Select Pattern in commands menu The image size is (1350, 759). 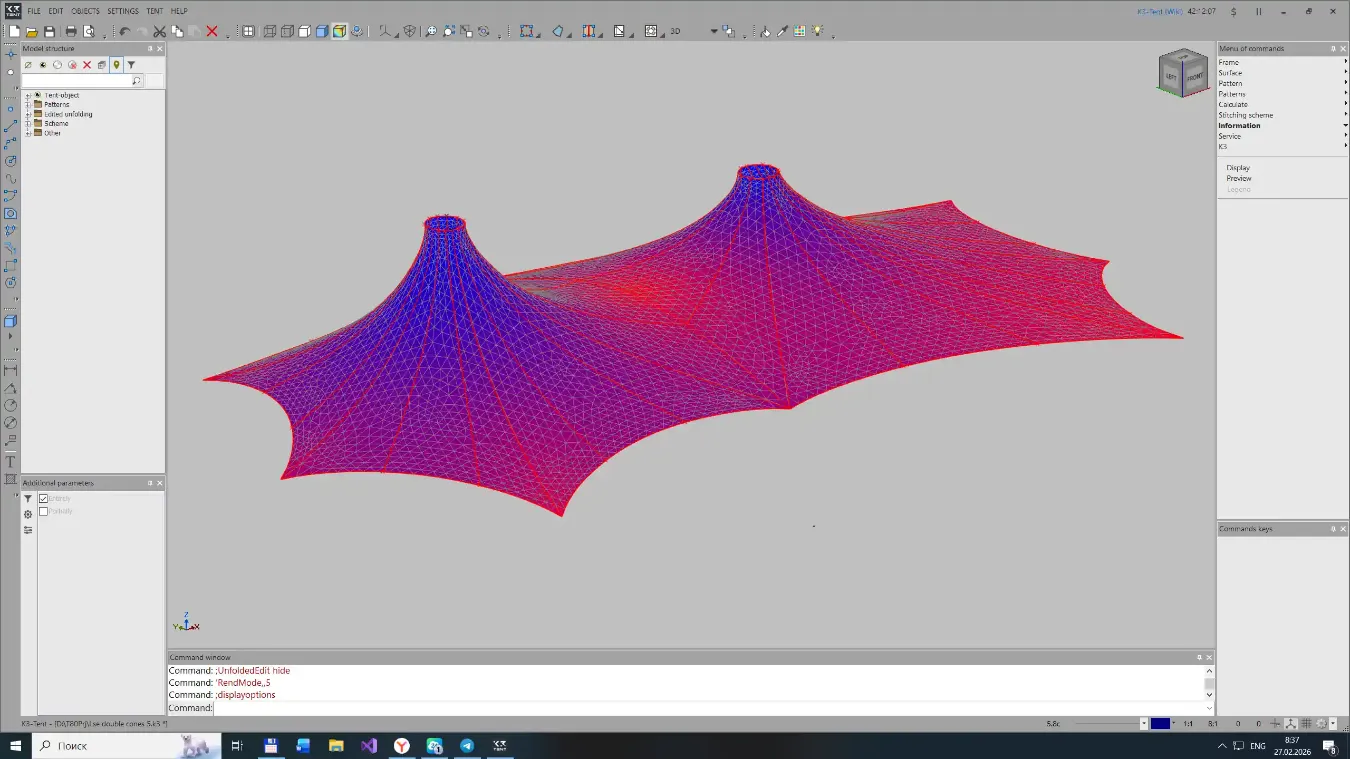1283,83
